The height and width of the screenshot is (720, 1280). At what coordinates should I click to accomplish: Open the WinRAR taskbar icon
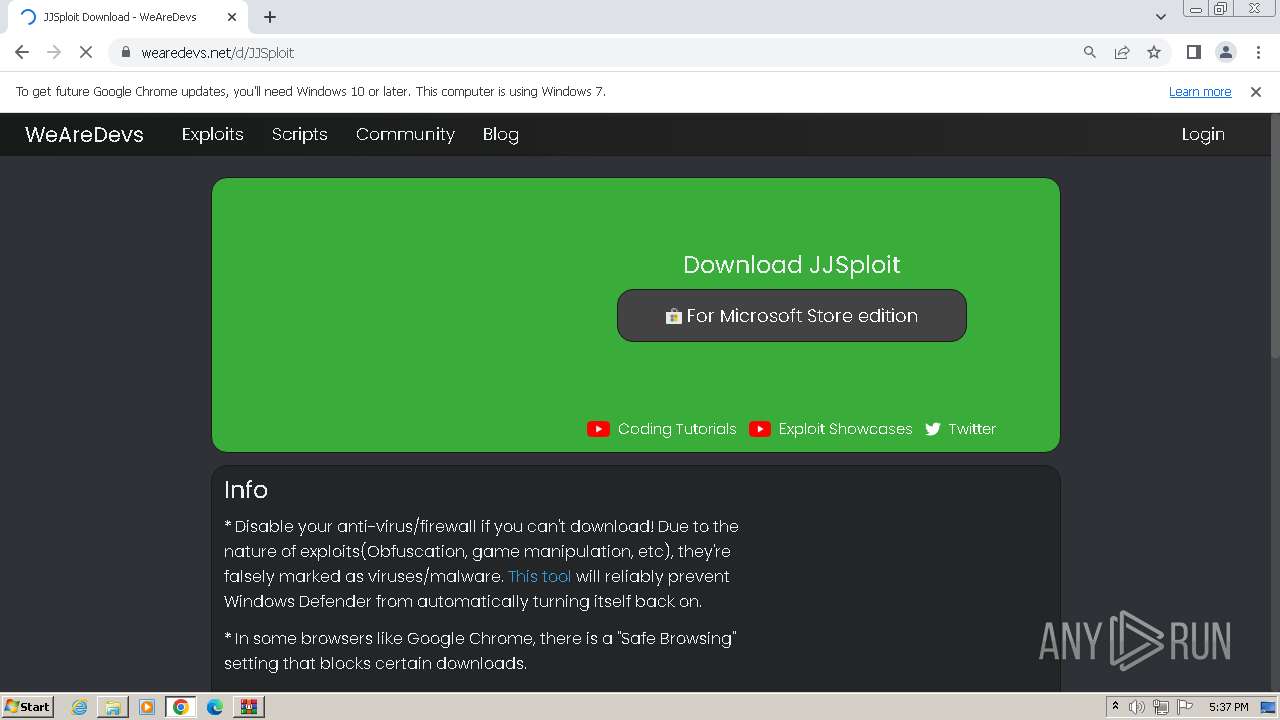[248, 707]
